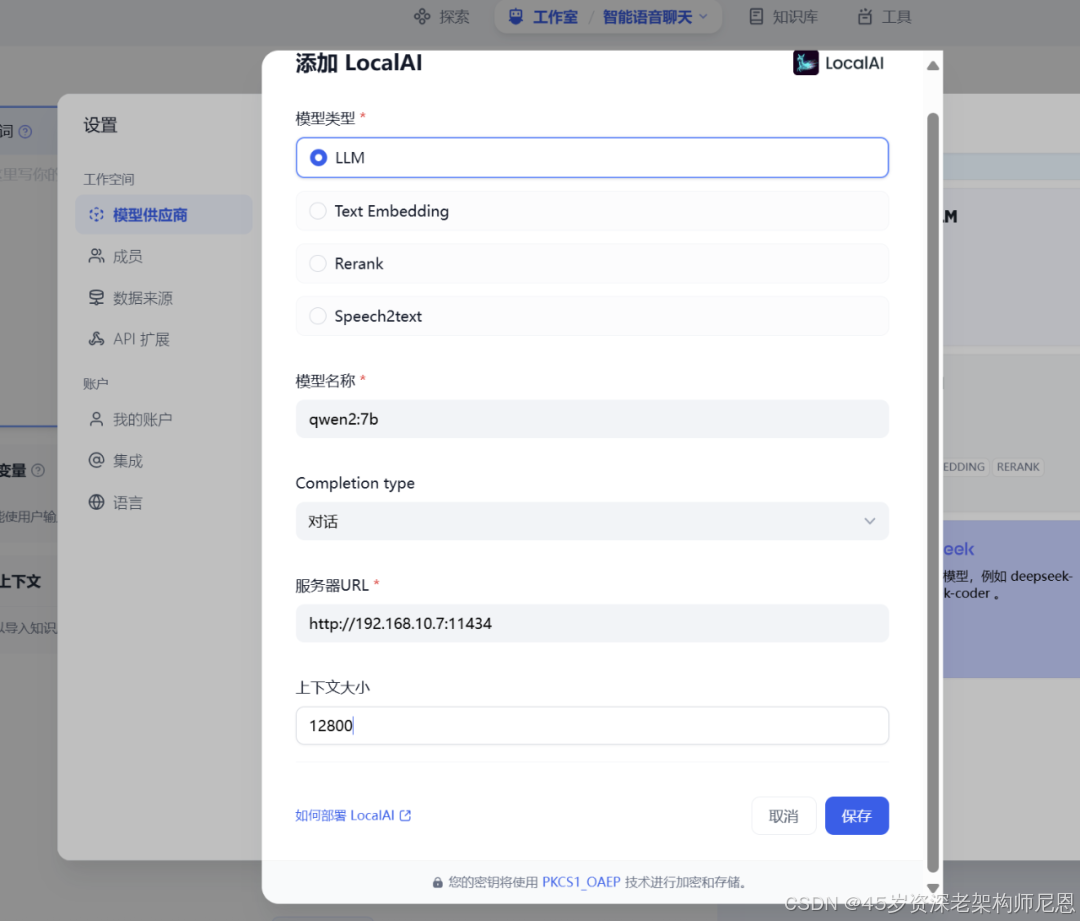Switch to the 工具 tab in the top navigation
This screenshot has width=1080, height=921.
tap(884, 17)
